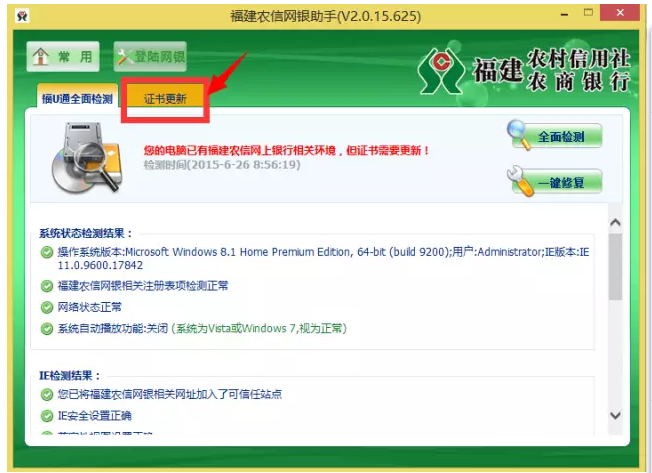The height and width of the screenshot is (473, 652).
Task: Click the magnifier icon on 全面检测
Action: point(518,134)
